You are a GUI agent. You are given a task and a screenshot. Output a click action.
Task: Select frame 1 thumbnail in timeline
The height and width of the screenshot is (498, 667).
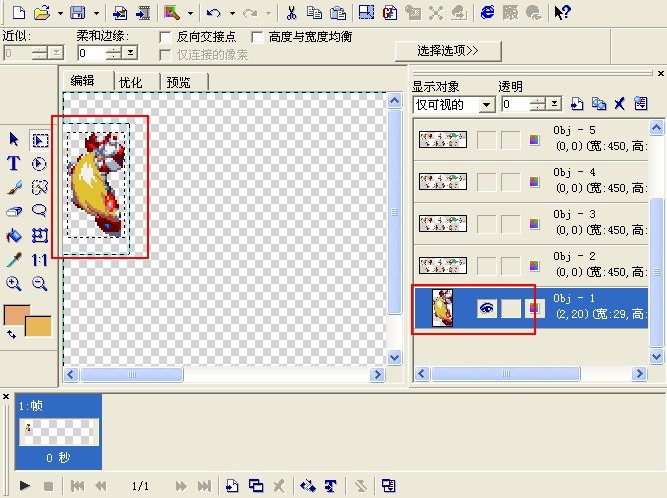[59, 432]
